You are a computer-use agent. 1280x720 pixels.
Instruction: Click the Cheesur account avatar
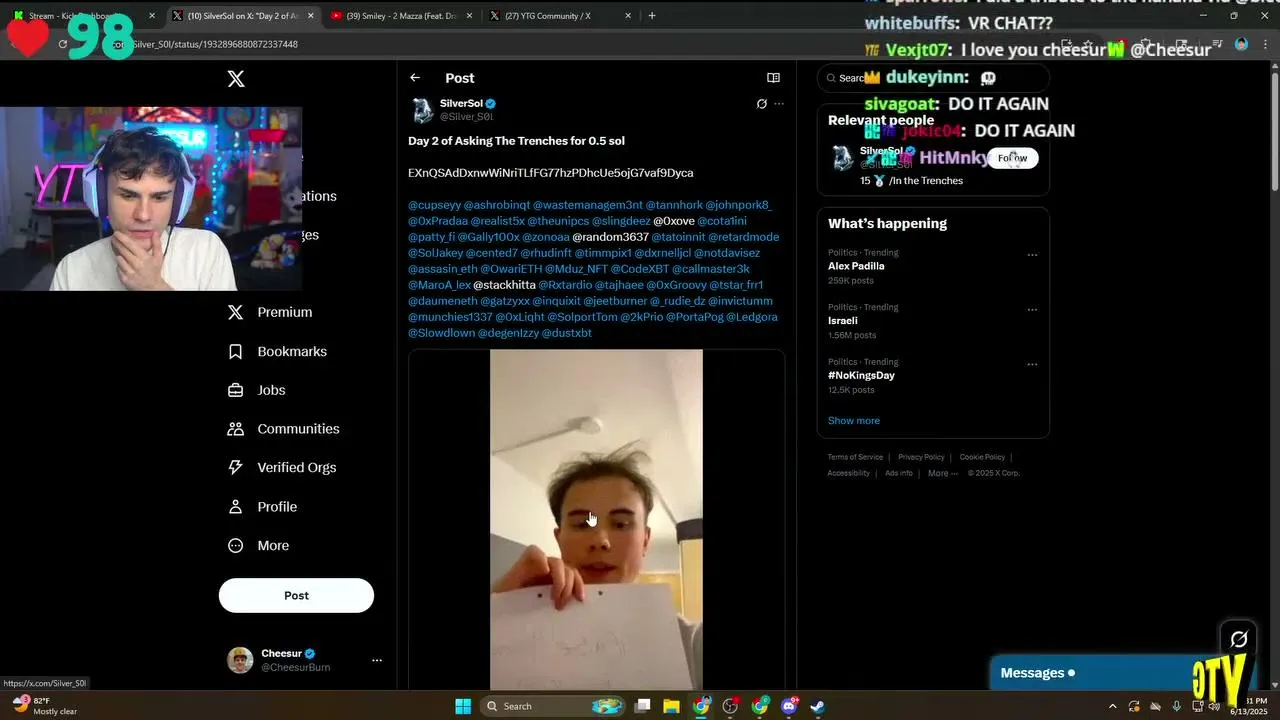(240, 660)
